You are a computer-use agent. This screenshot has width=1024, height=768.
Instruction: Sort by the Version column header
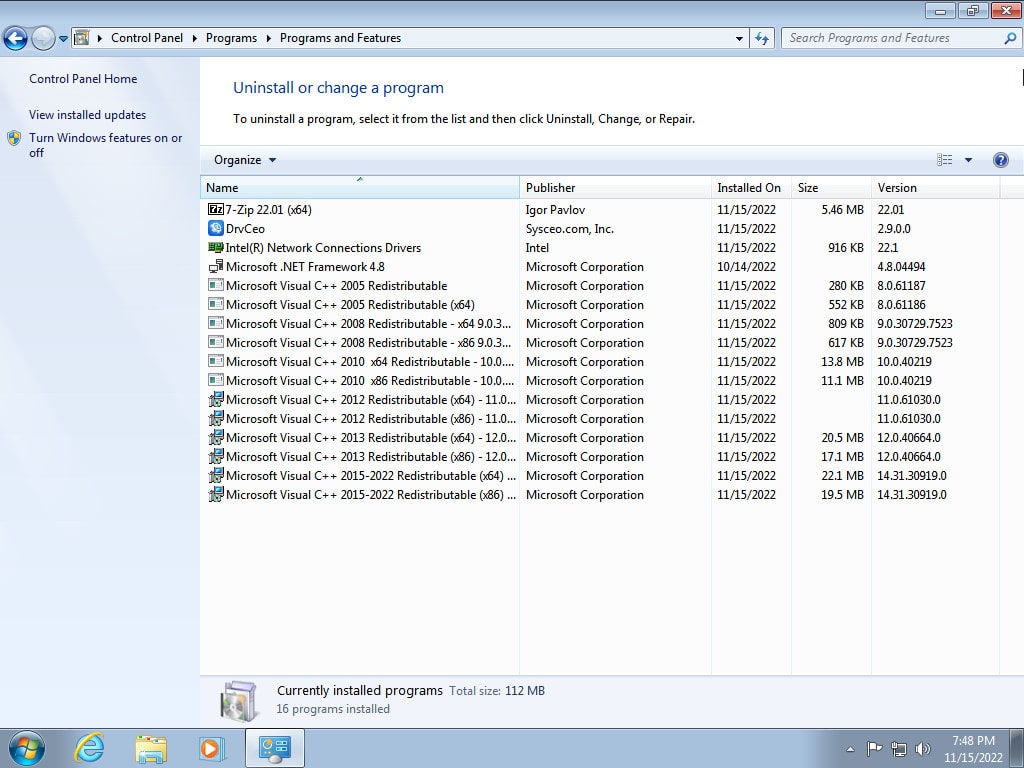(x=935, y=187)
